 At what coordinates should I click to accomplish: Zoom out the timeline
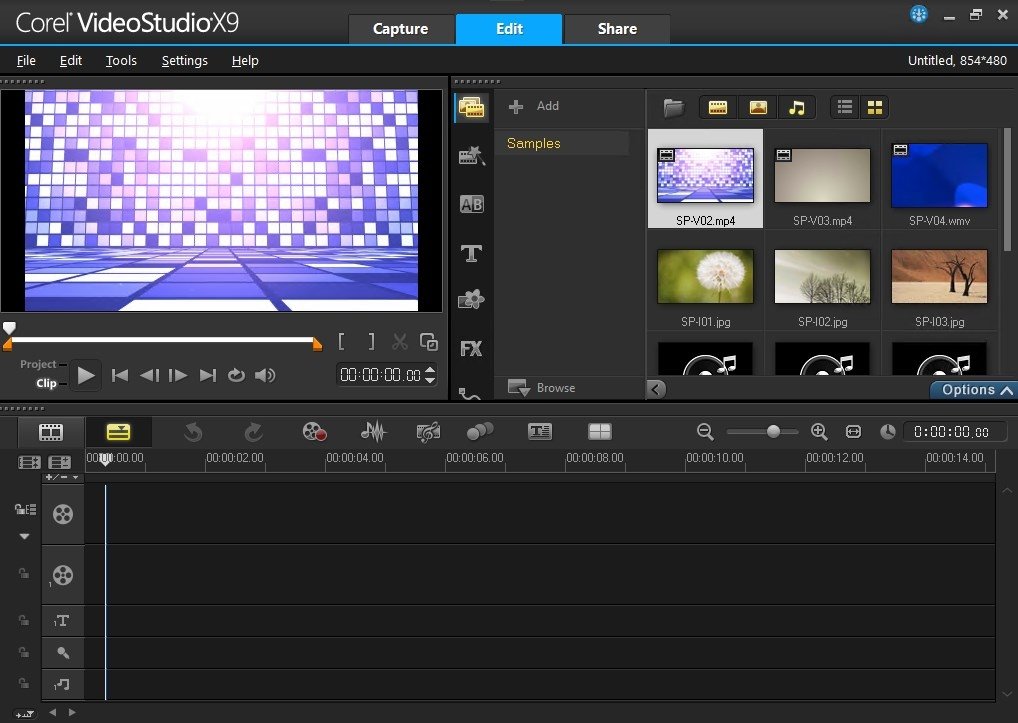coord(705,432)
